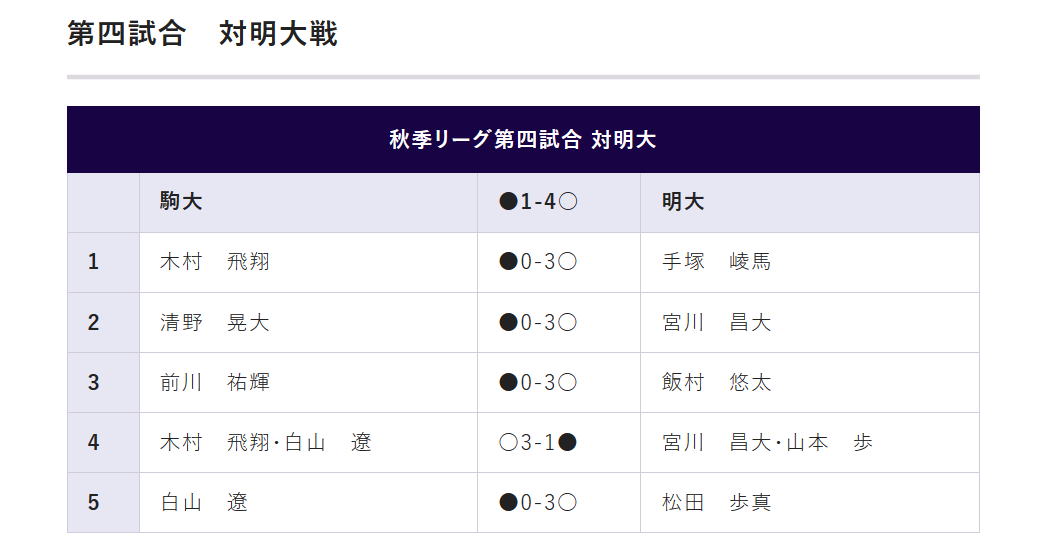Select 清野 晃大 cell
This screenshot has height=554, width=1044.
coord(215,322)
